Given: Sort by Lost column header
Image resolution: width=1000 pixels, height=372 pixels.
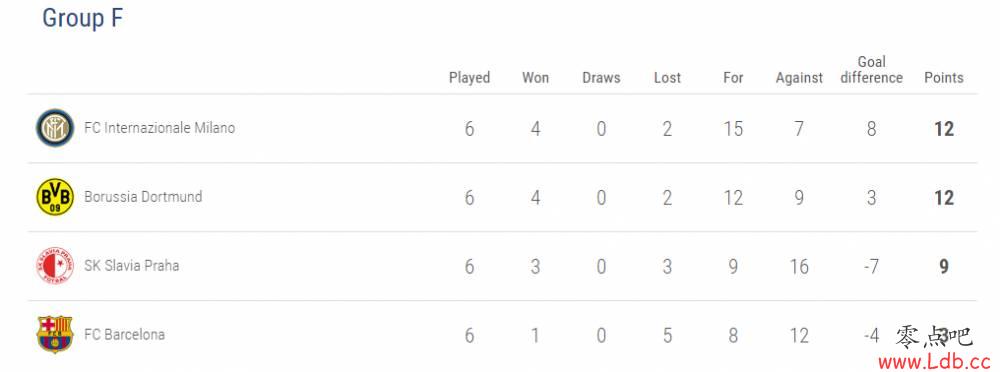Looking at the screenshot, I should (668, 78).
